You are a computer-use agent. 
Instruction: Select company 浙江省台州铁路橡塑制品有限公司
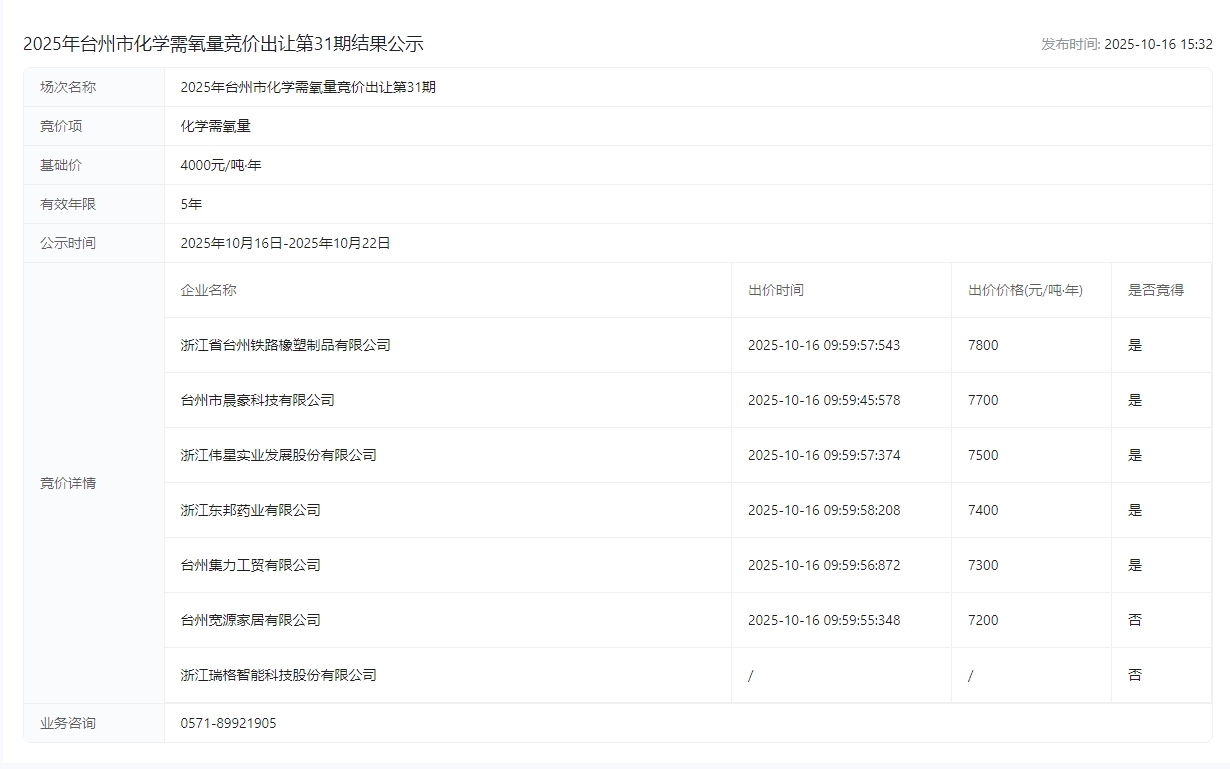(285, 345)
